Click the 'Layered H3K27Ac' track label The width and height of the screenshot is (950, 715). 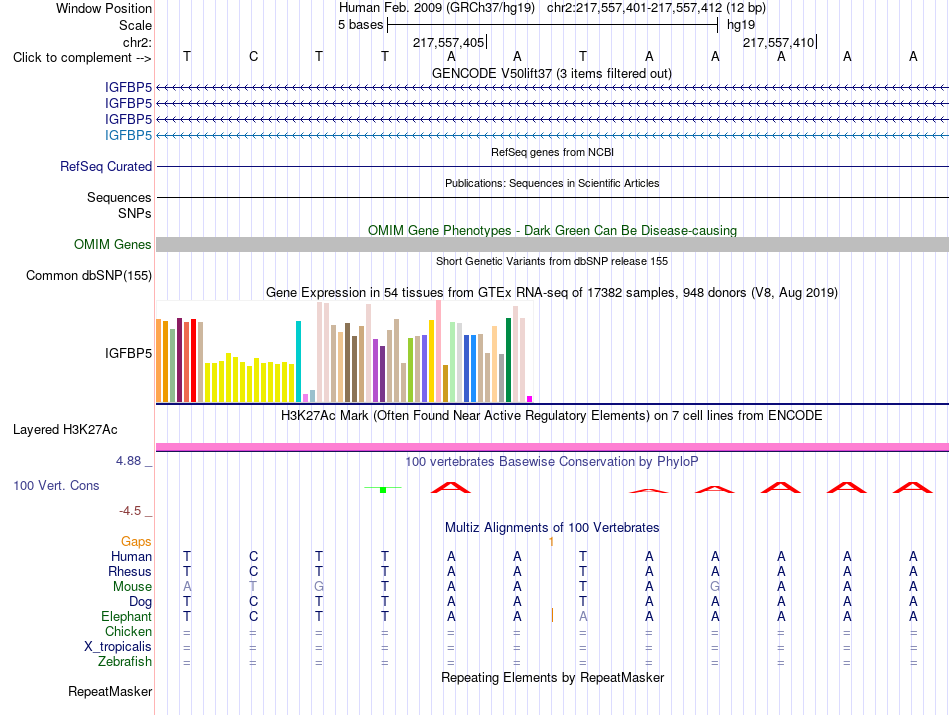tap(65, 430)
